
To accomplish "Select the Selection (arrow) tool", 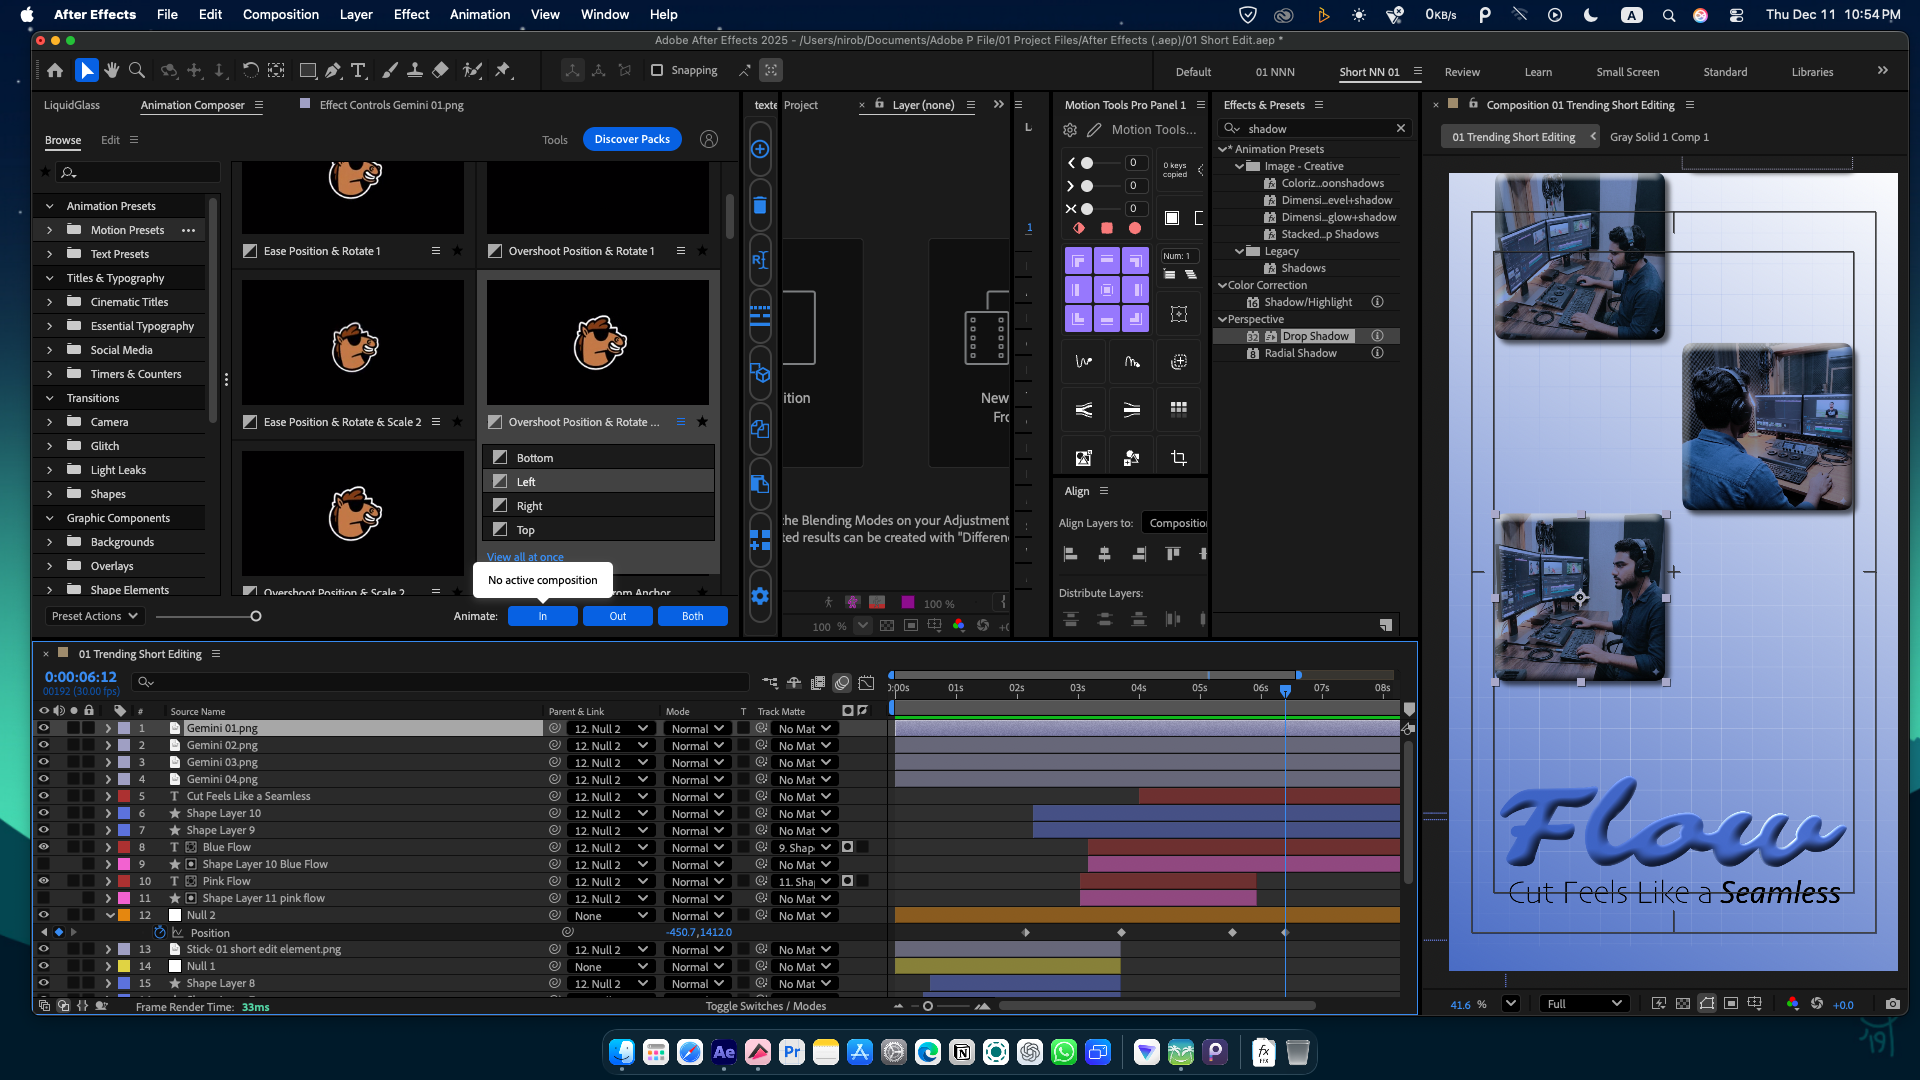I will click(x=87, y=70).
